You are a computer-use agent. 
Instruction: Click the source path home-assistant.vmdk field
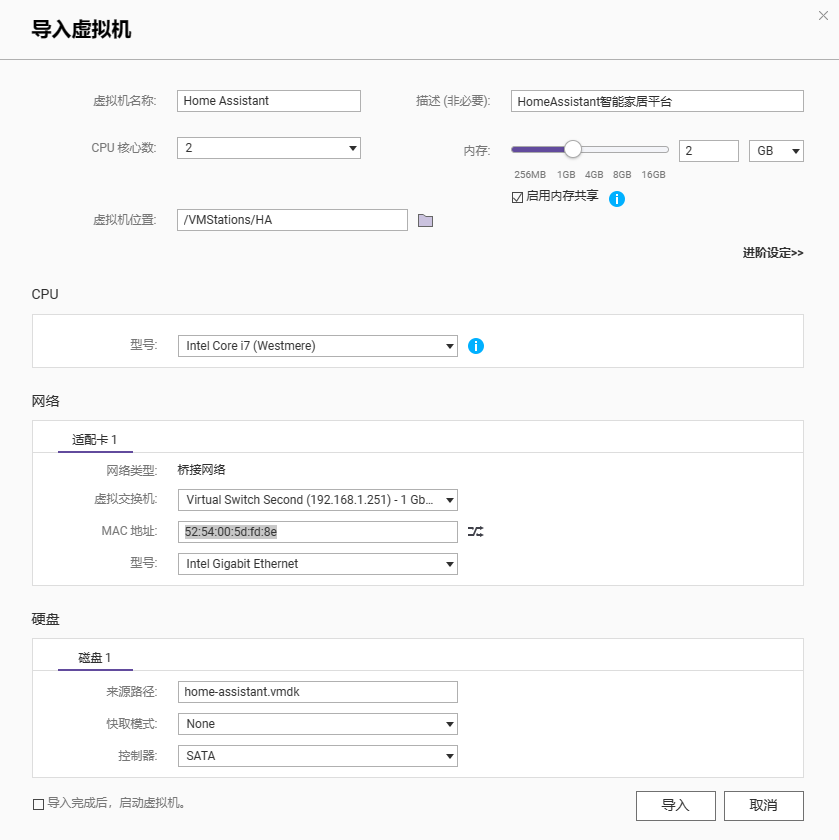click(318, 692)
